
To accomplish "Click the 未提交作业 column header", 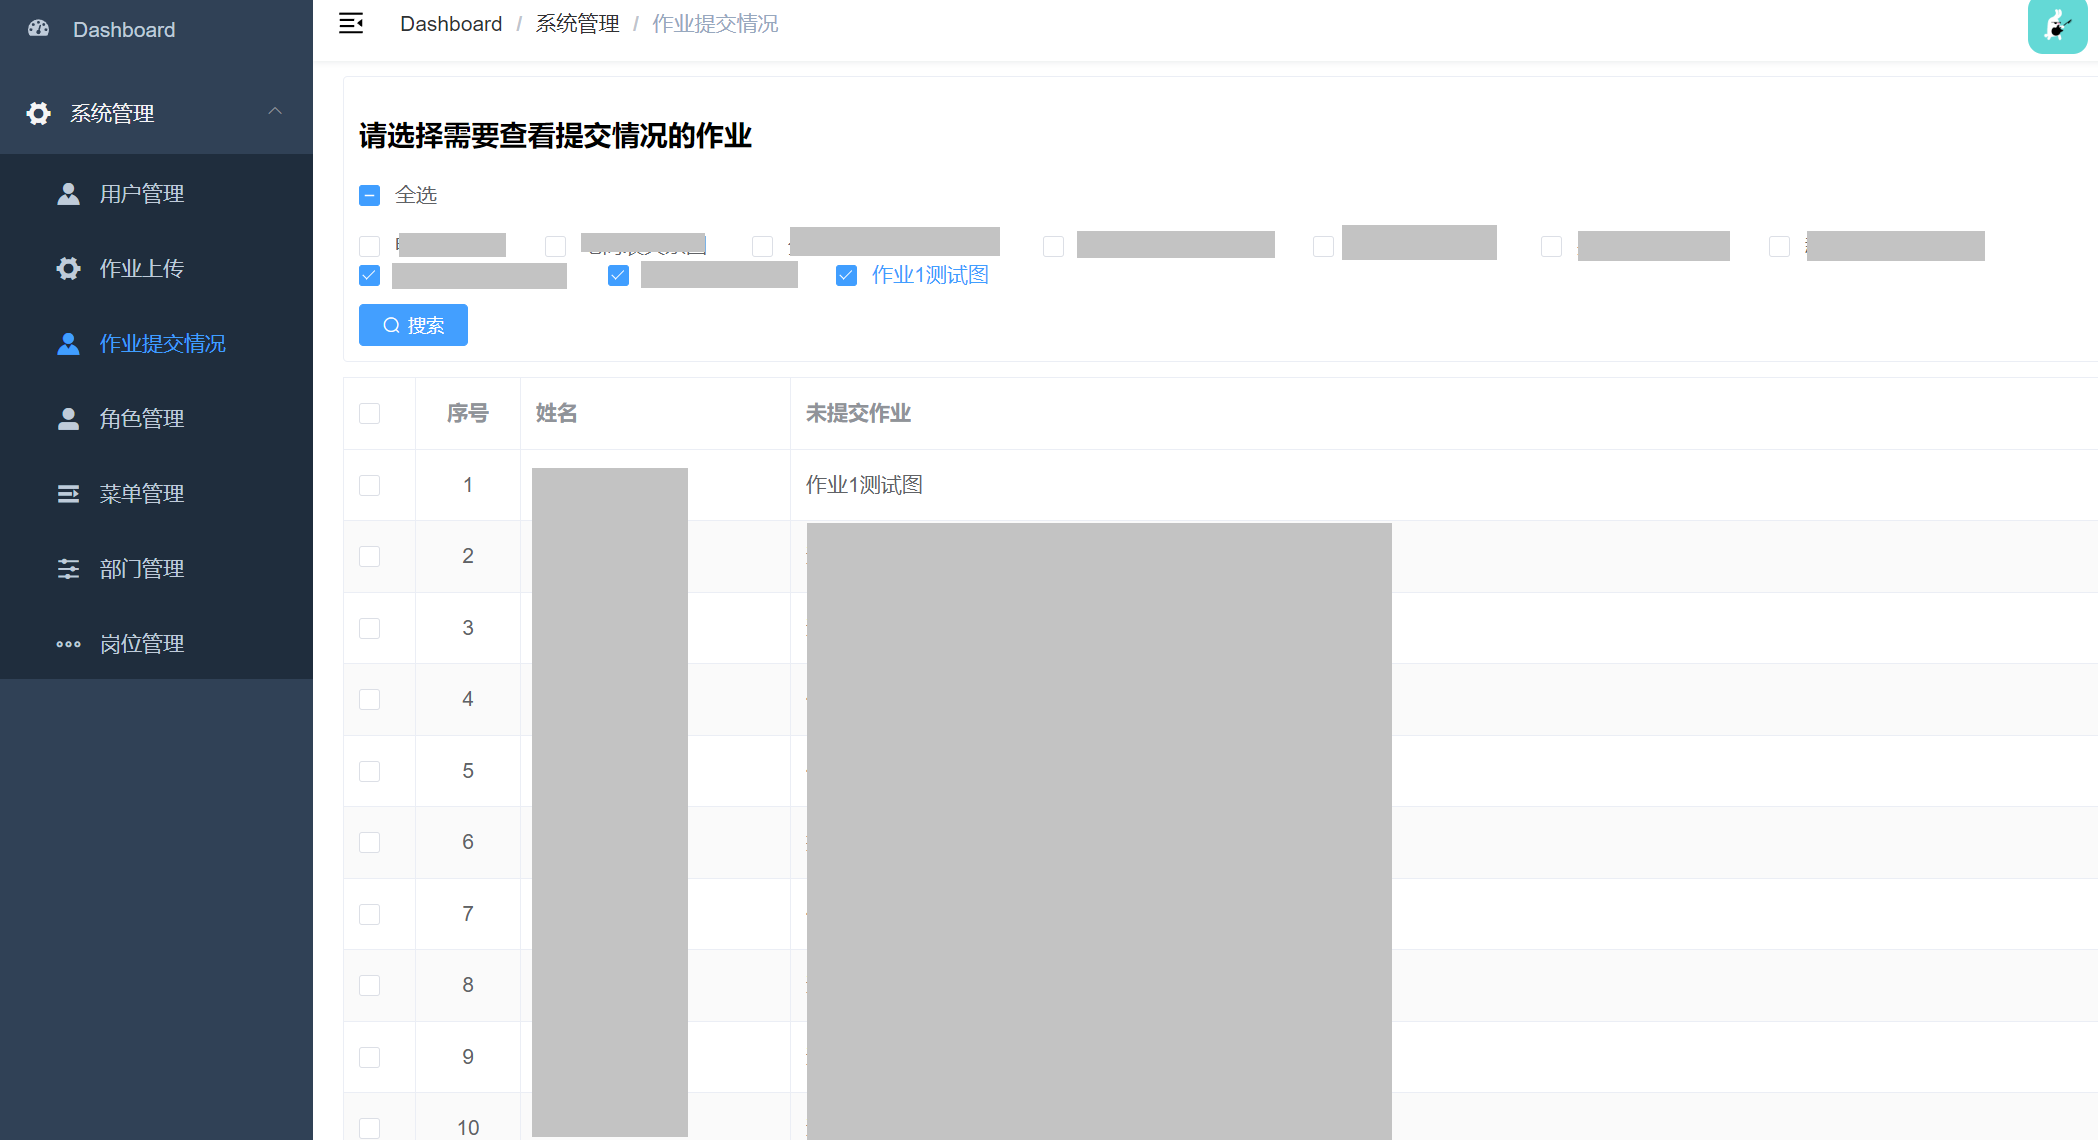I will coord(858,413).
